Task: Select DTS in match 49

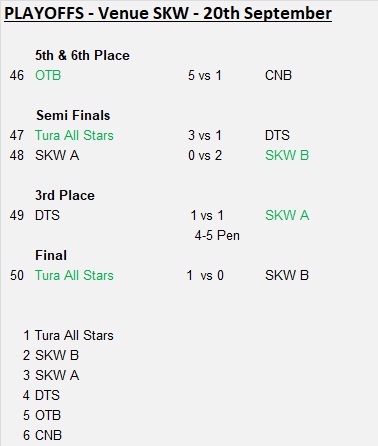Action: tap(47, 215)
